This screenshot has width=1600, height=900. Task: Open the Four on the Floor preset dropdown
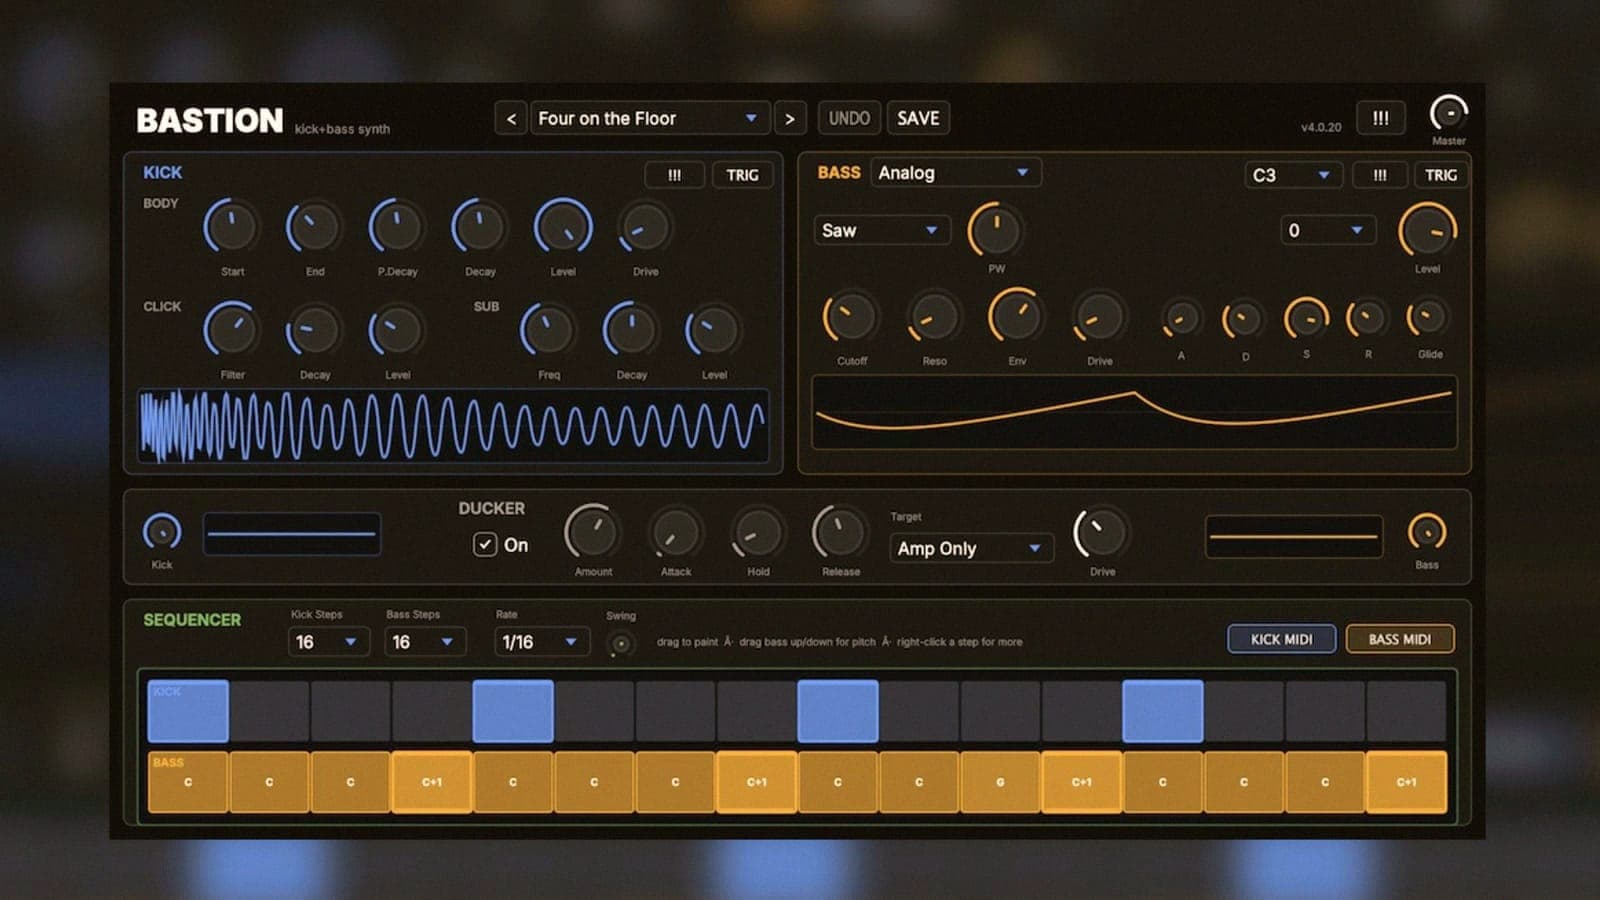(650, 119)
